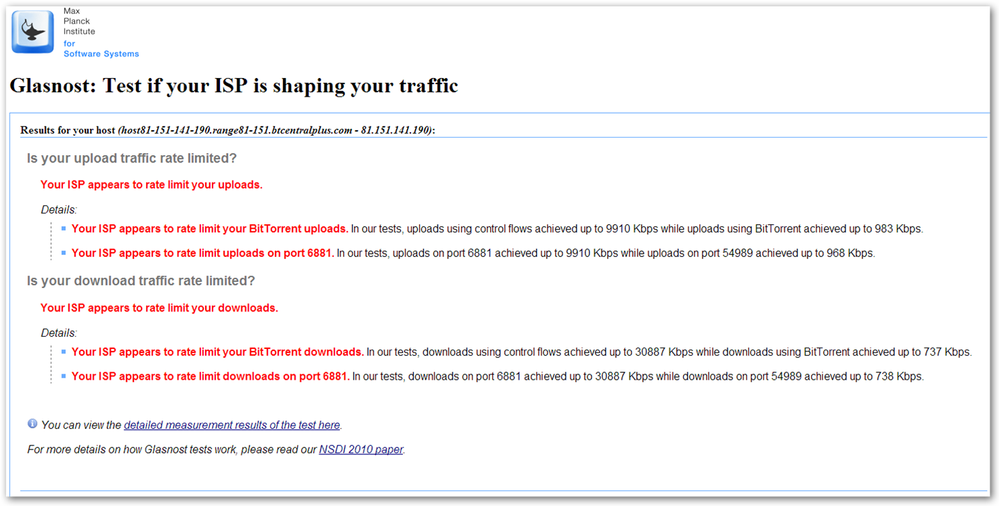Click the 'Details:' label under the upload section
999x506 pixels.
point(59,210)
